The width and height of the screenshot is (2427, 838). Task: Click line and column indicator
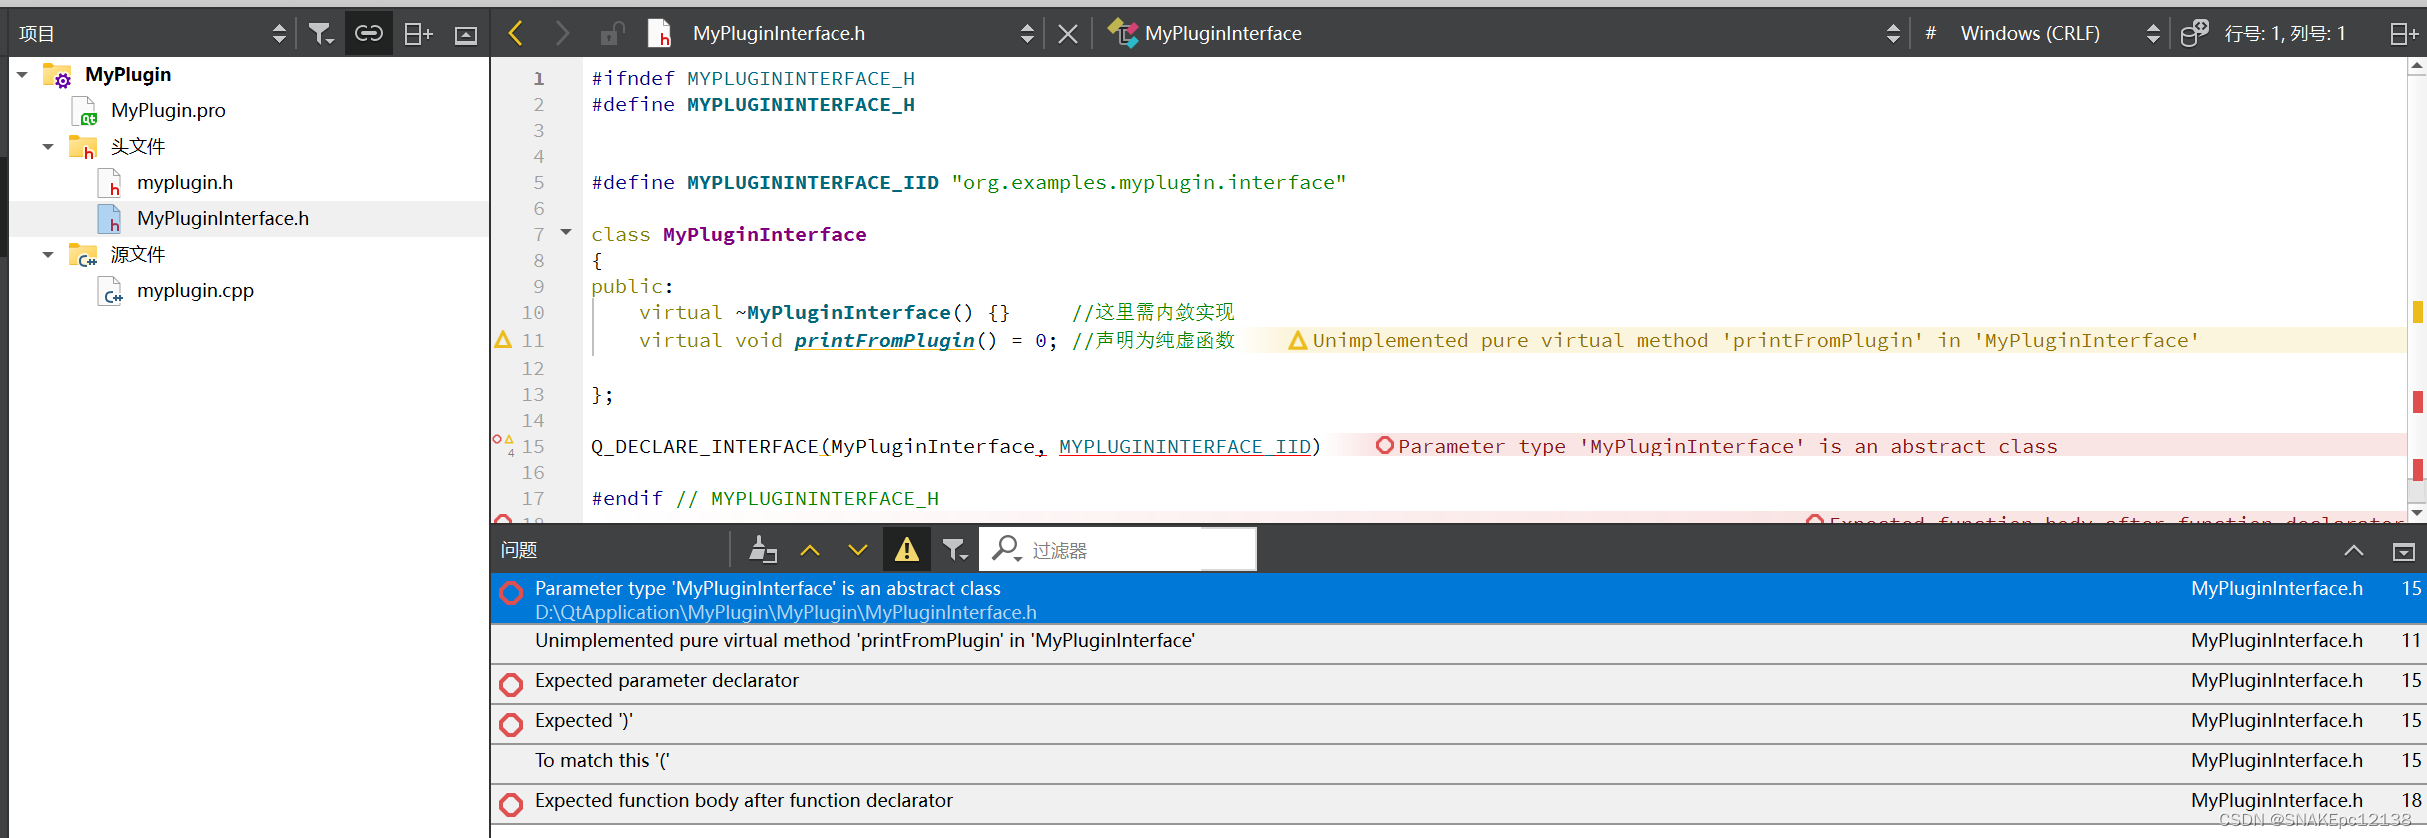[2284, 34]
